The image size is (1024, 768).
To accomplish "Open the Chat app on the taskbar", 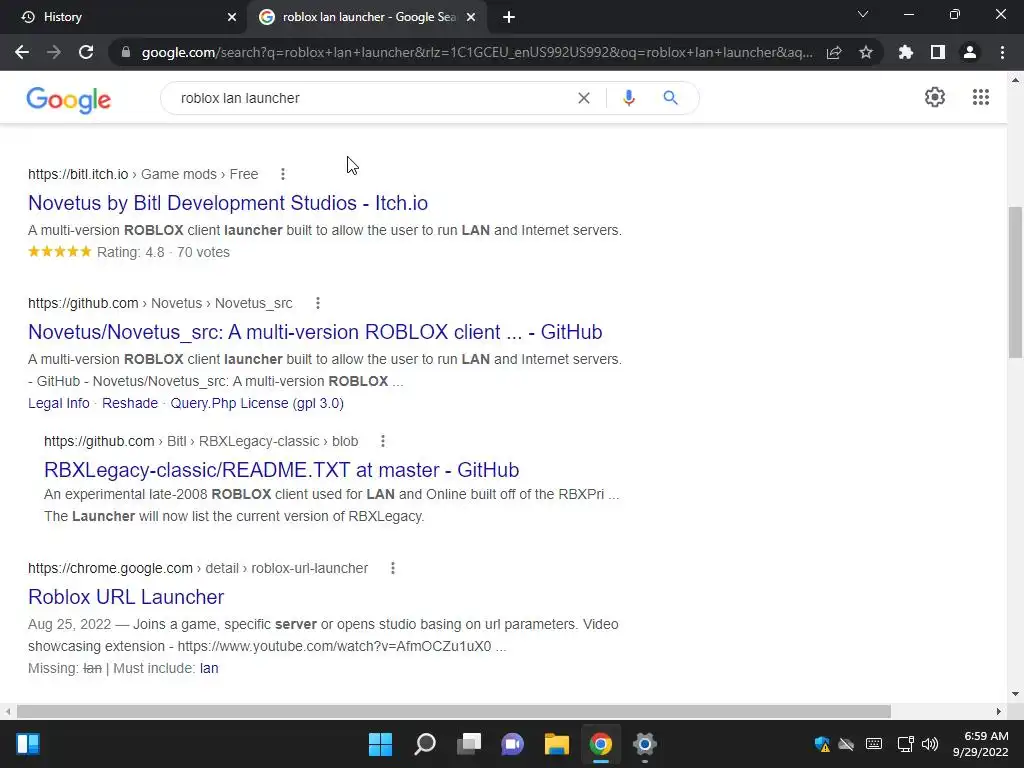I will tap(513, 744).
